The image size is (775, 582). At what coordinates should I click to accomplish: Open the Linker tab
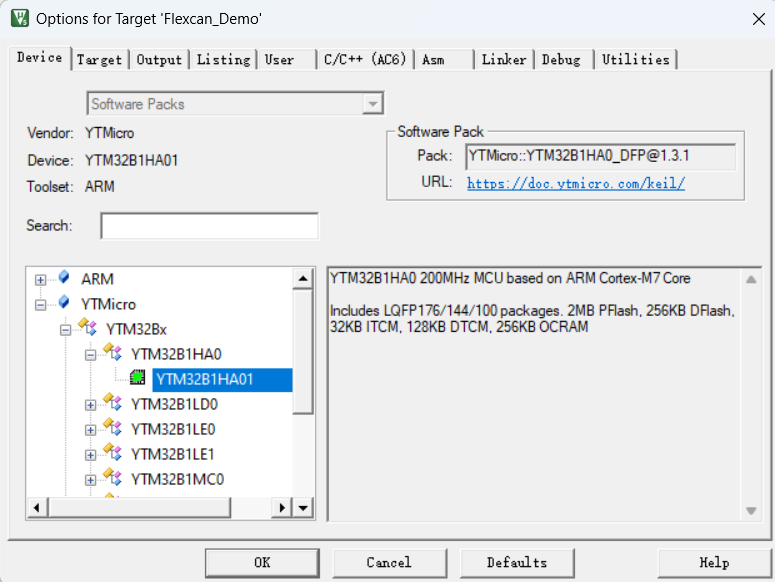(x=504, y=60)
